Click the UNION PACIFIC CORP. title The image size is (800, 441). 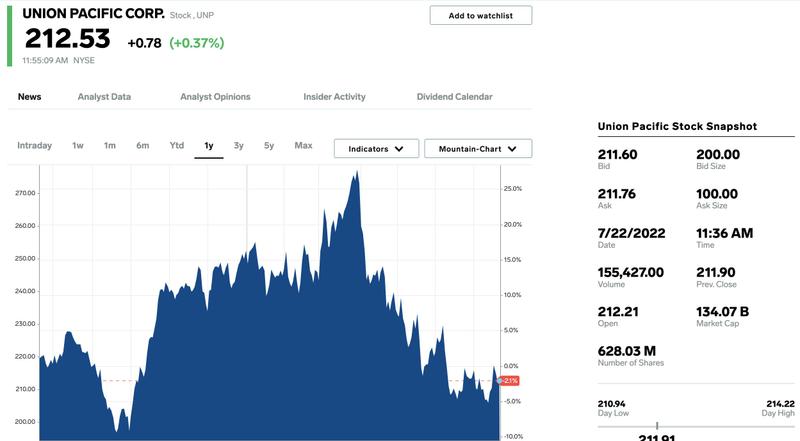[93, 14]
